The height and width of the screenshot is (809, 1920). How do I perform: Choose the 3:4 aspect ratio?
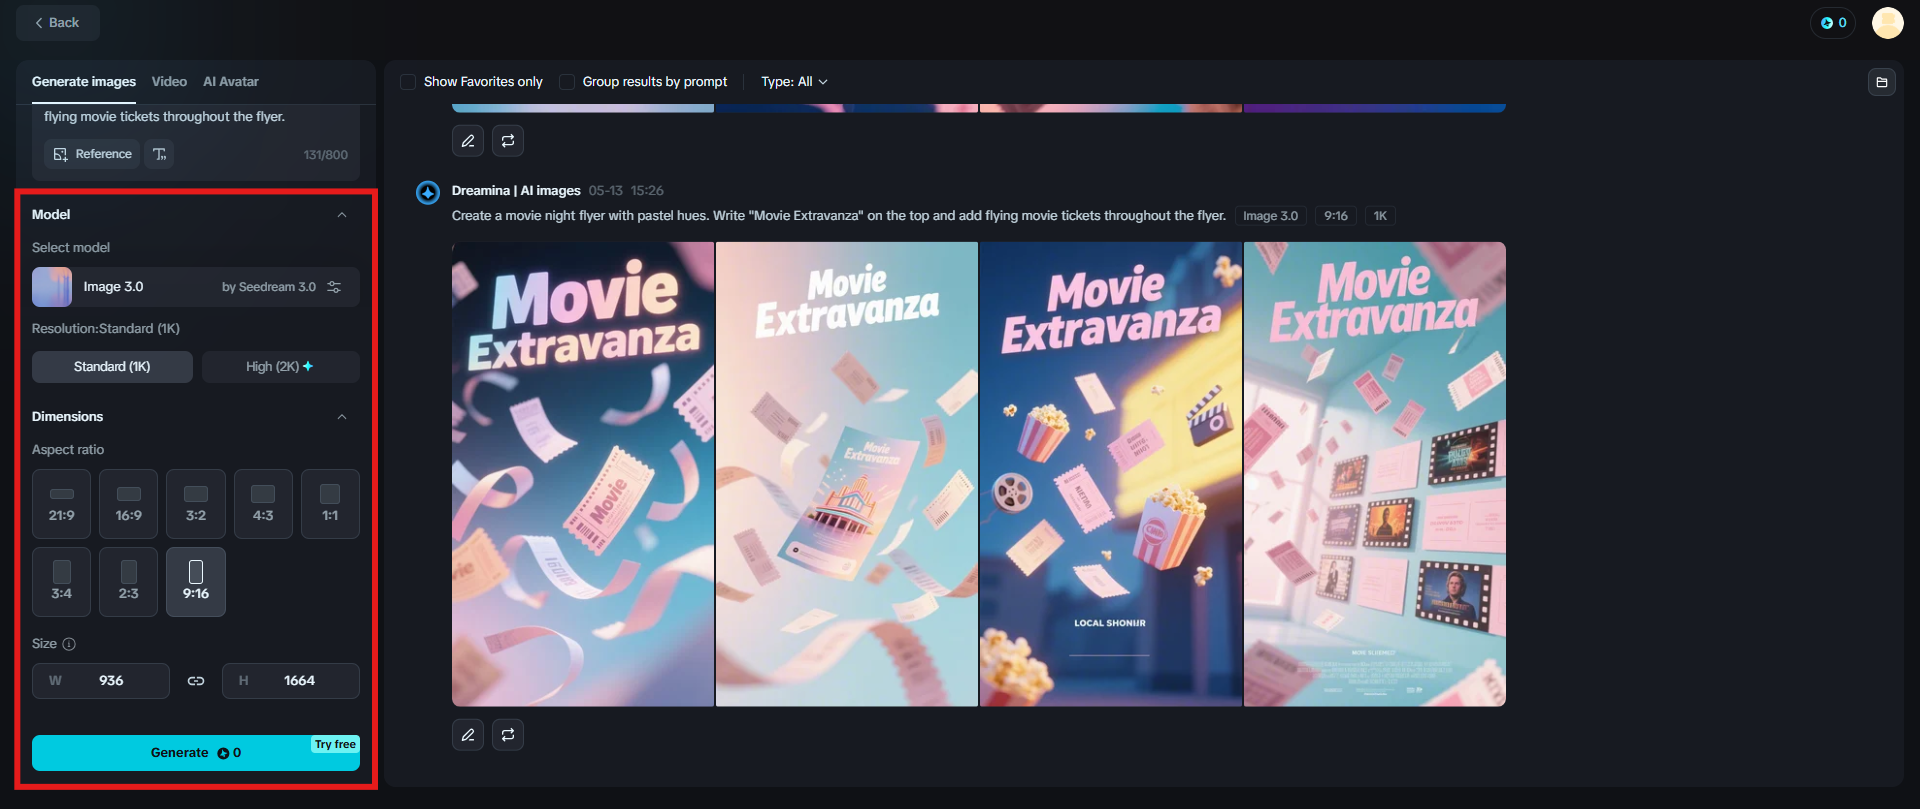coord(62,582)
